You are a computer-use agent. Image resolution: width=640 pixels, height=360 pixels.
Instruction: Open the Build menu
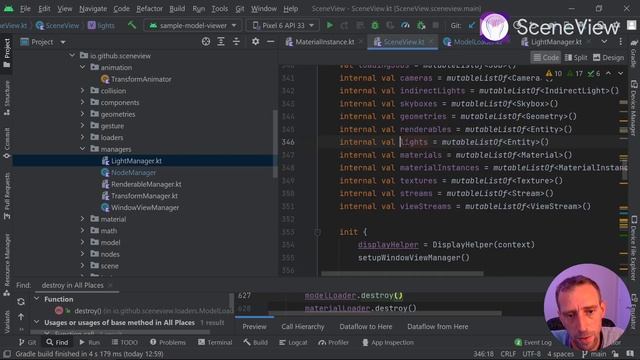[177, 9]
